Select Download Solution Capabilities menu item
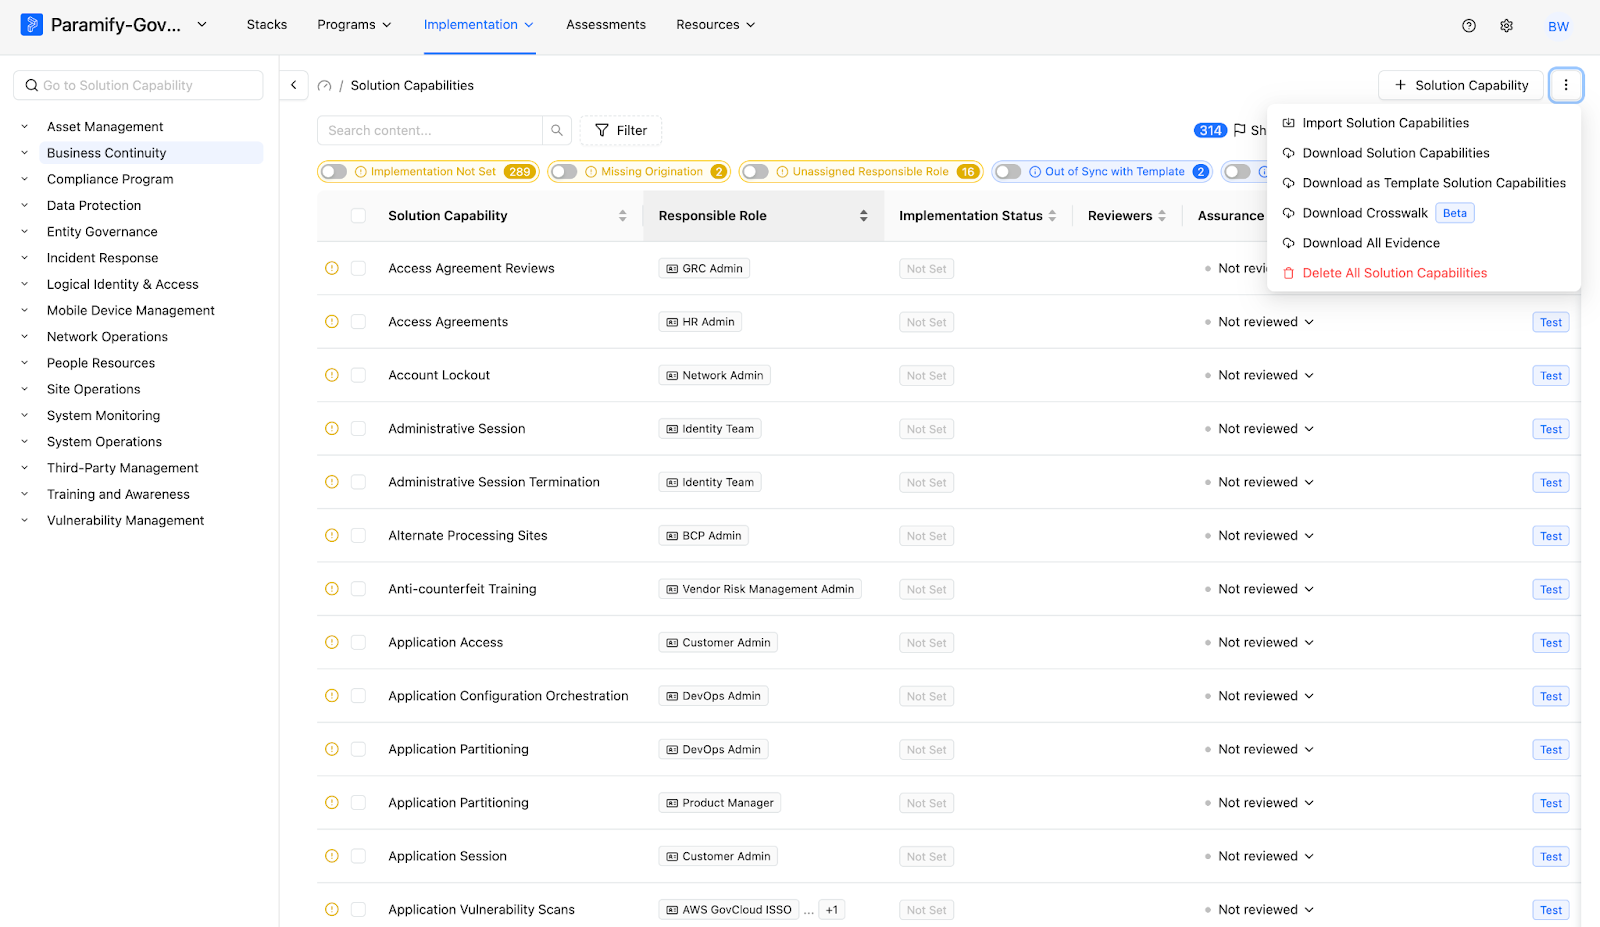 pos(1424,153)
